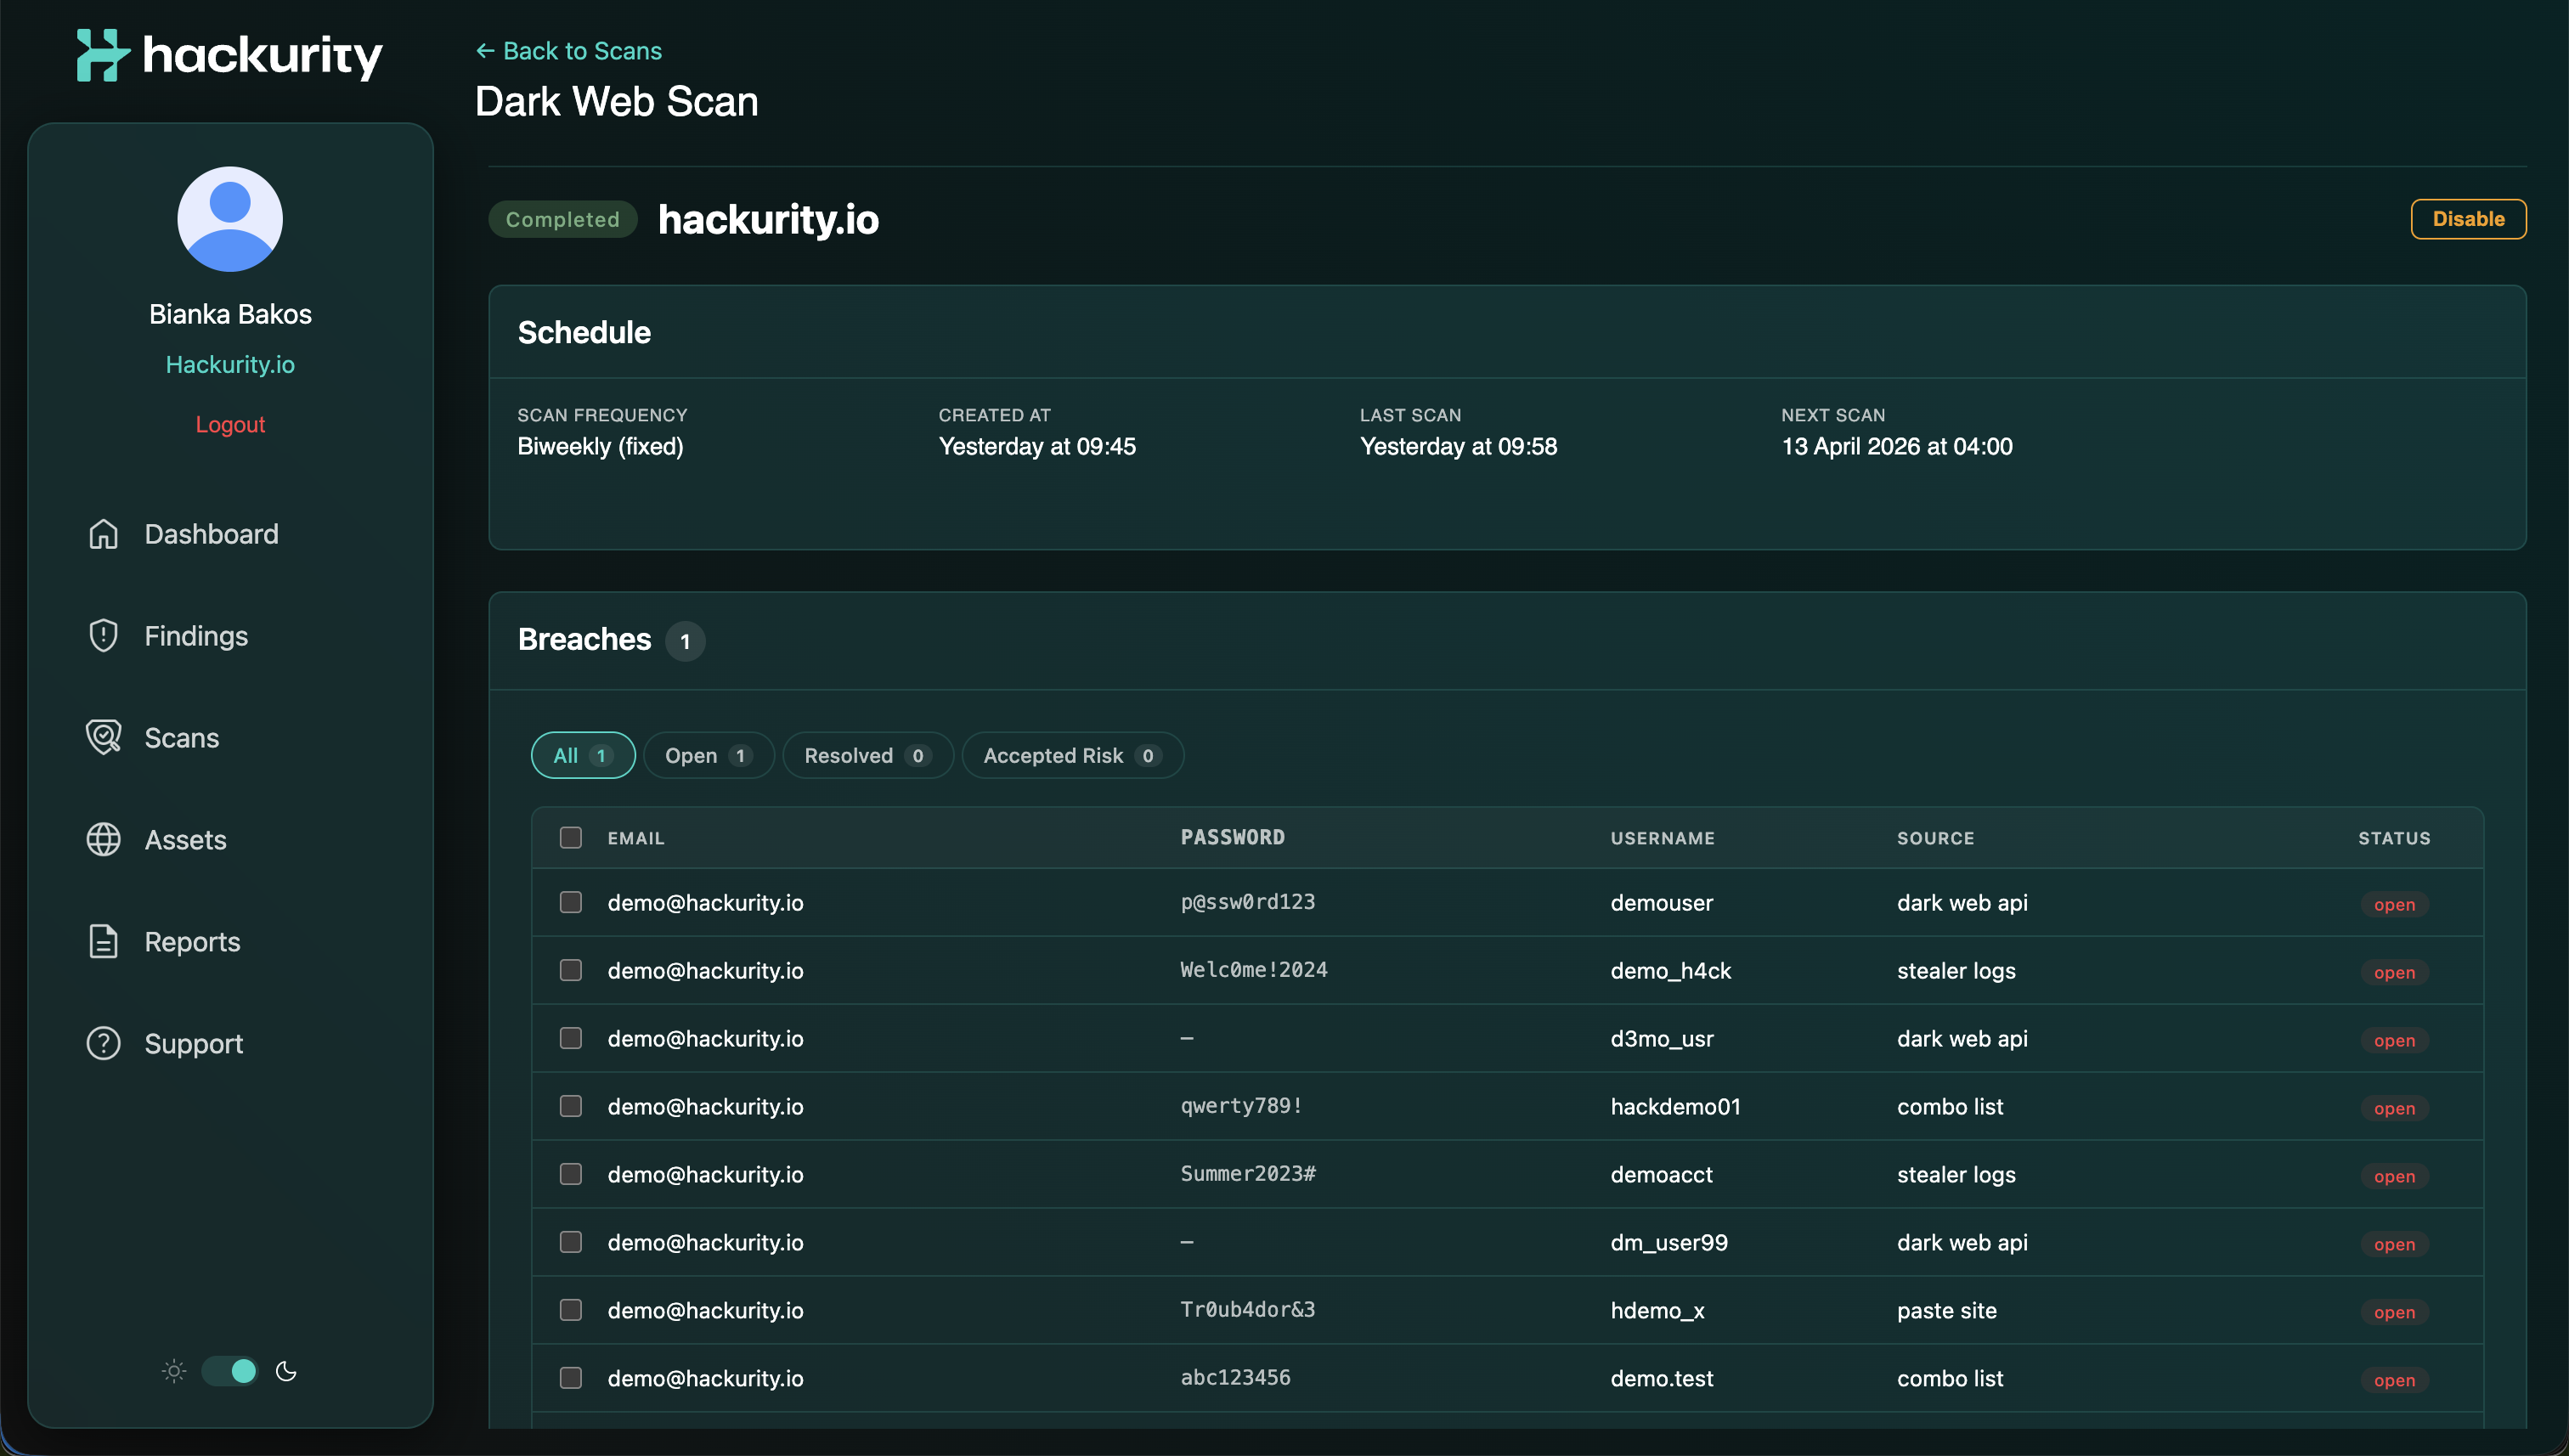Image resolution: width=2569 pixels, height=1456 pixels.
Task: Click the Disable button
Action: [x=2468, y=218]
